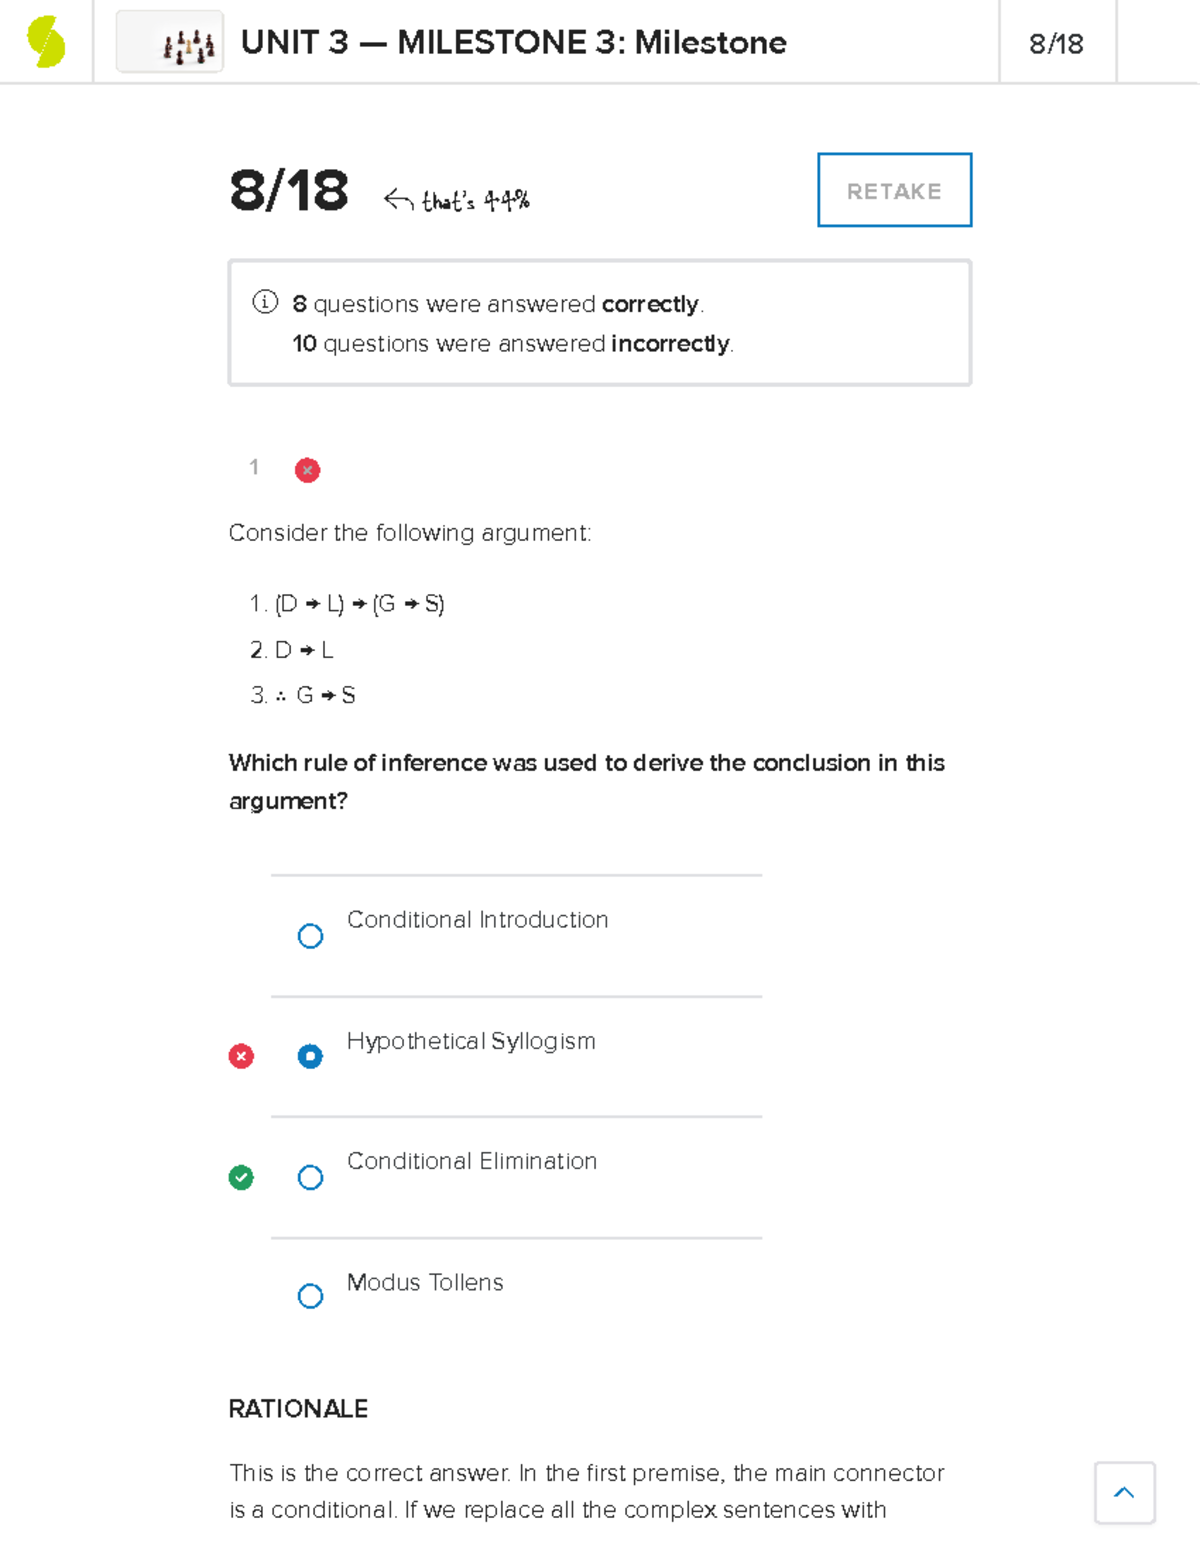This screenshot has height=1553, width=1200.
Task: Select the Modus Tollens radio button
Action: click(310, 1296)
